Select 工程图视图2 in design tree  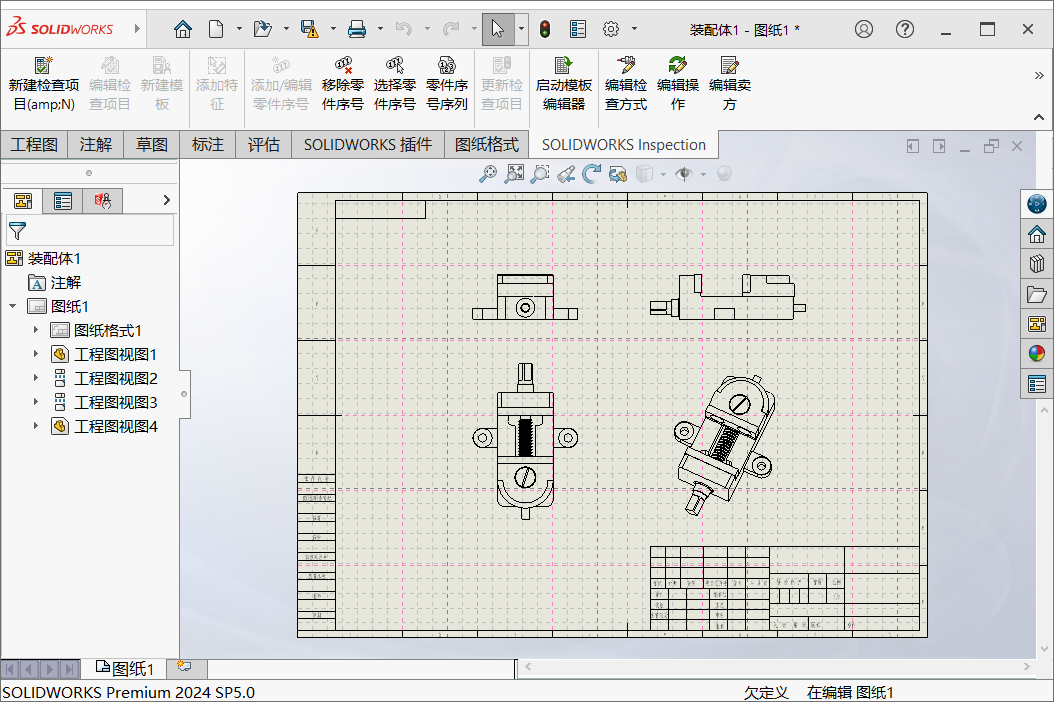106,378
